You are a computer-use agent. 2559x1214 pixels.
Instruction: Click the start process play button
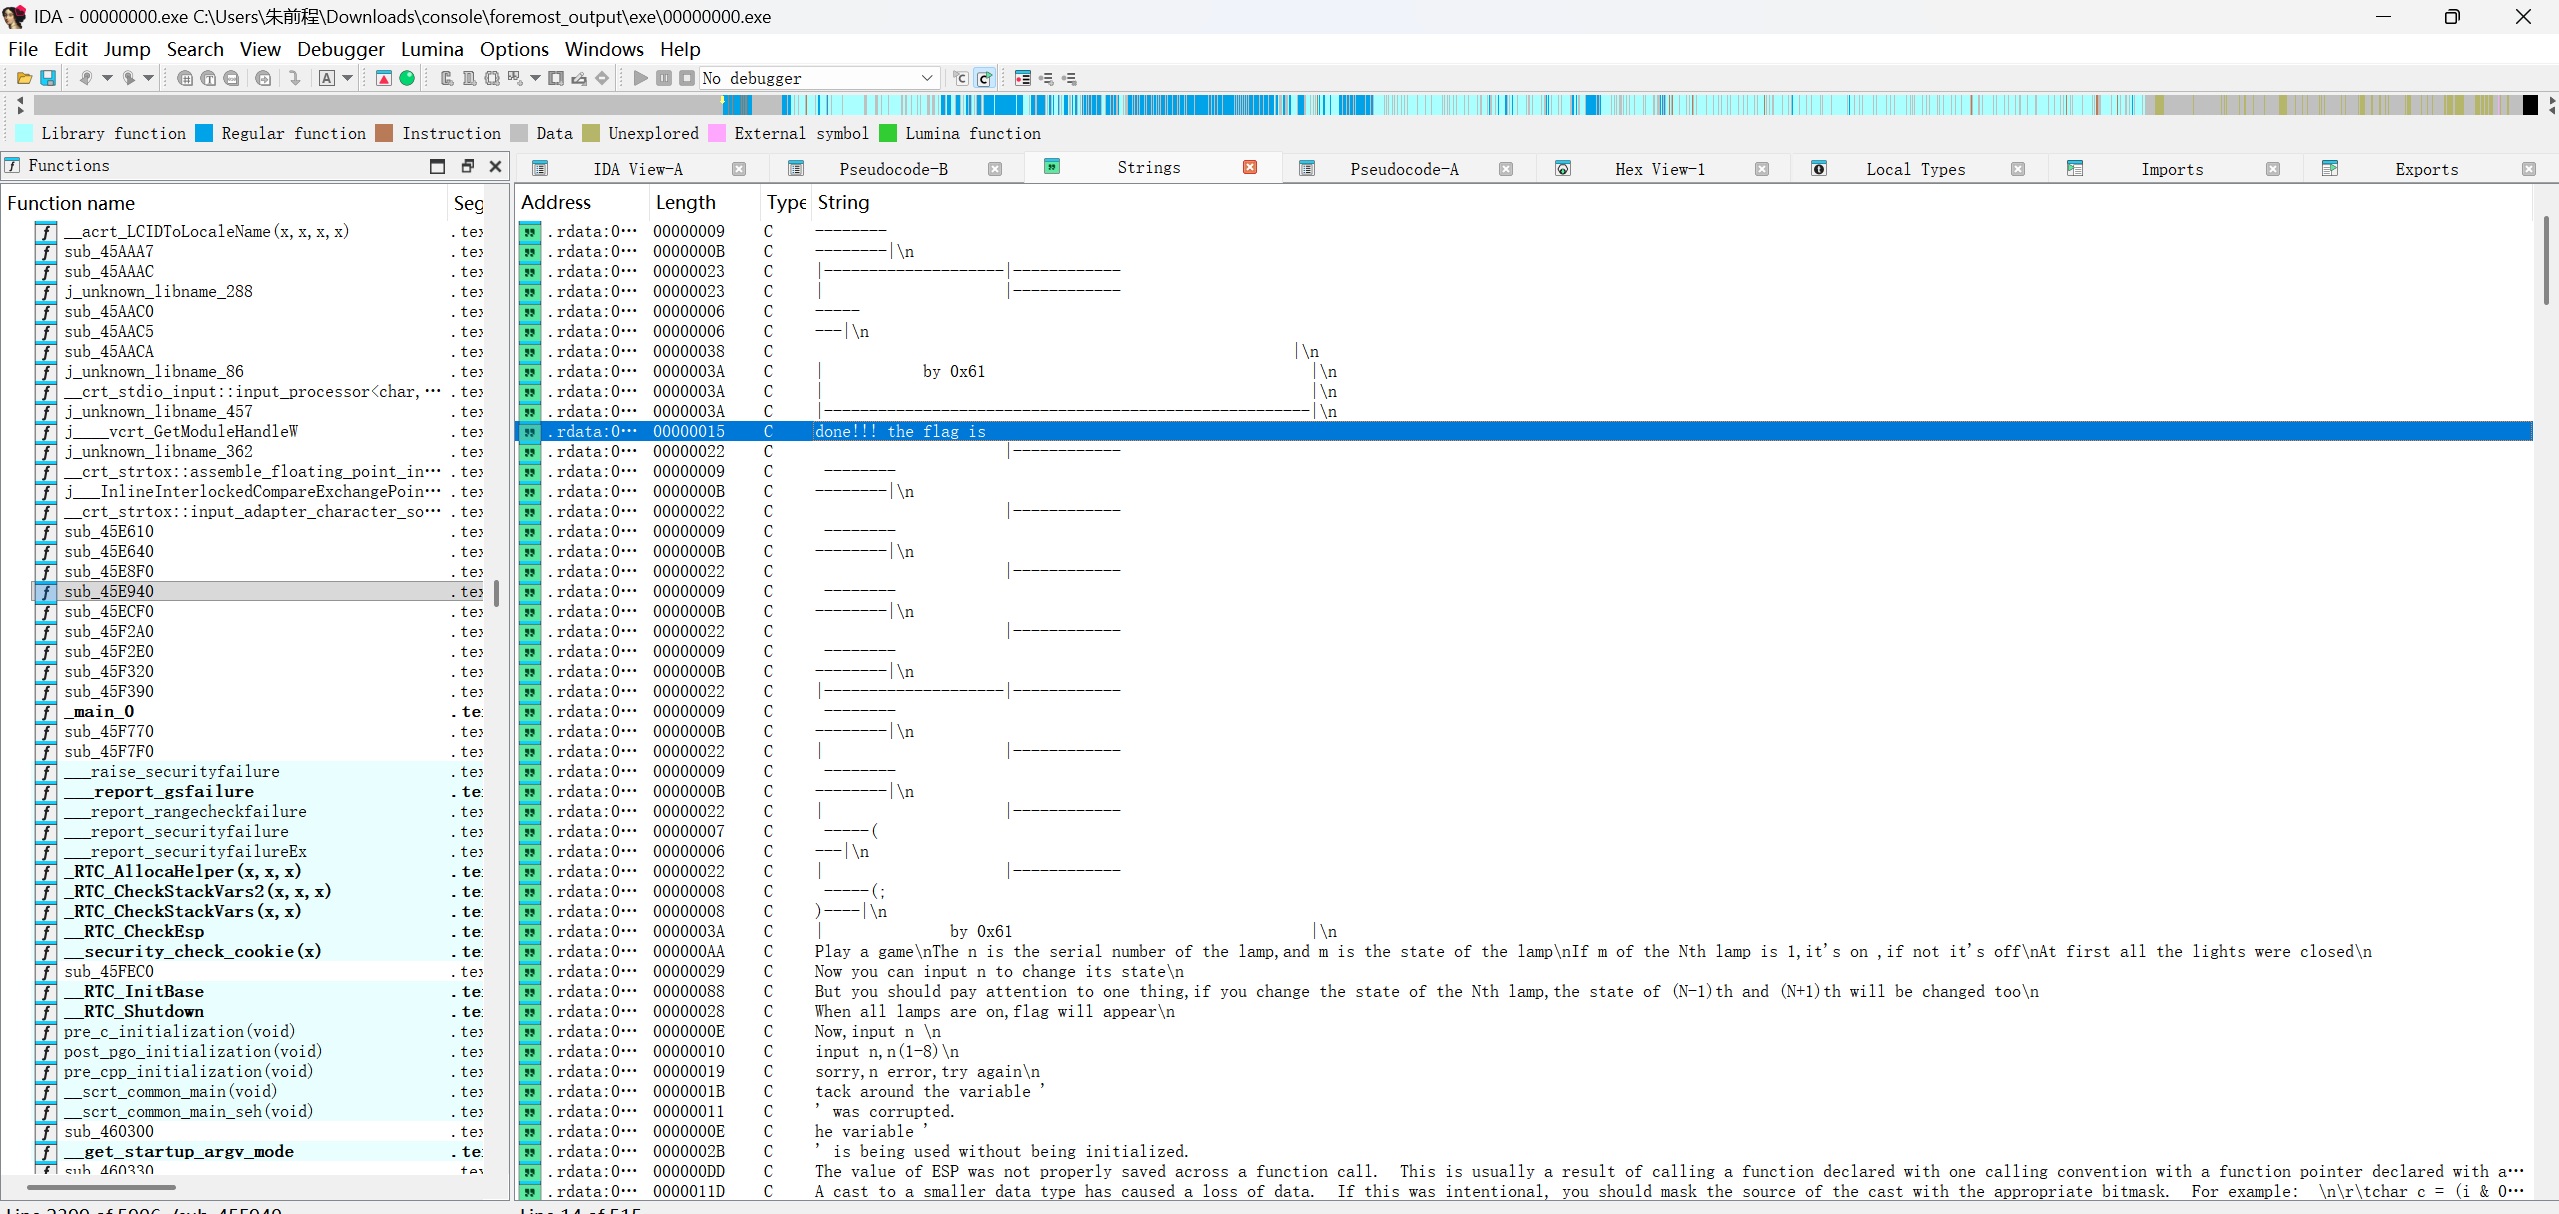(640, 78)
